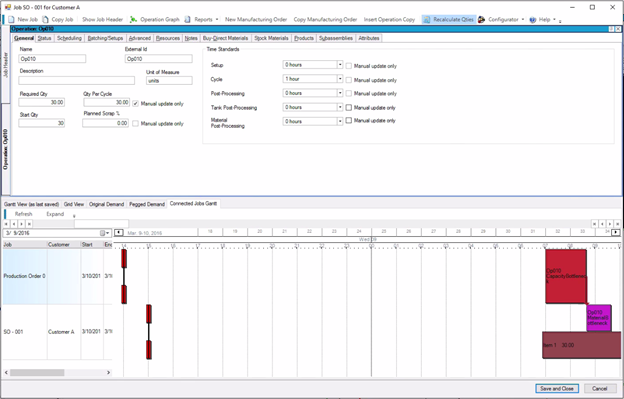
Task: Toggle Tank Post-Processing Manual update only checkbox
Action: (x=349, y=107)
